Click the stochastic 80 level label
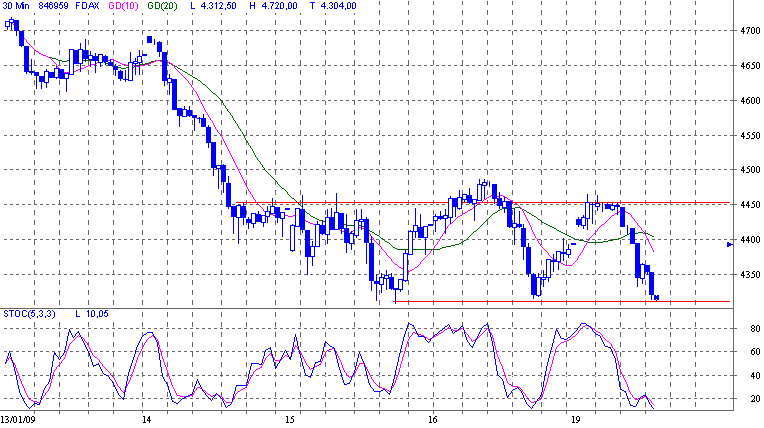Viewport: 764px width, 428px height. pos(755,329)
